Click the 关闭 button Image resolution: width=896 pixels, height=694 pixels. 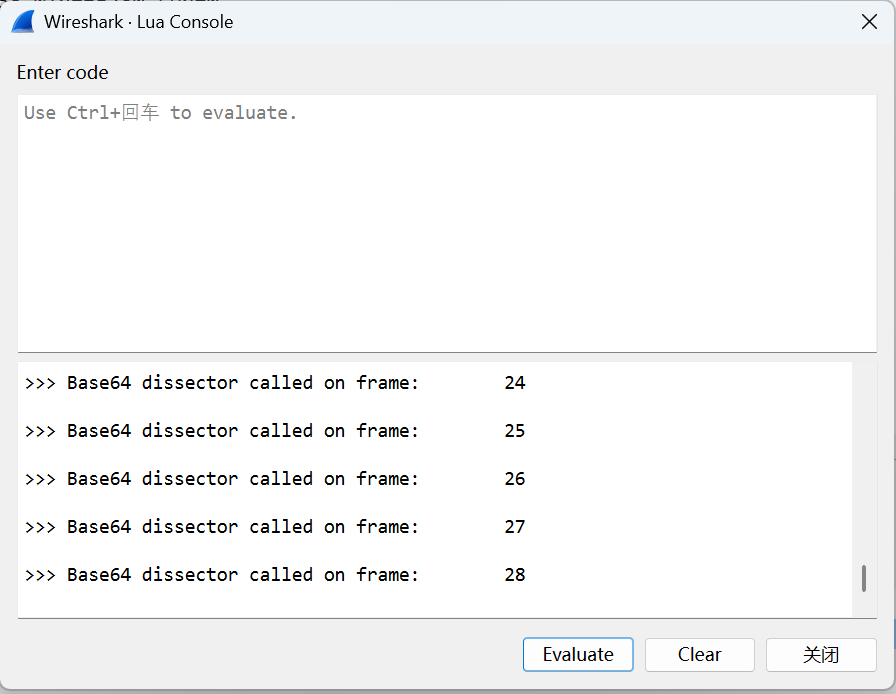(821, 654)
